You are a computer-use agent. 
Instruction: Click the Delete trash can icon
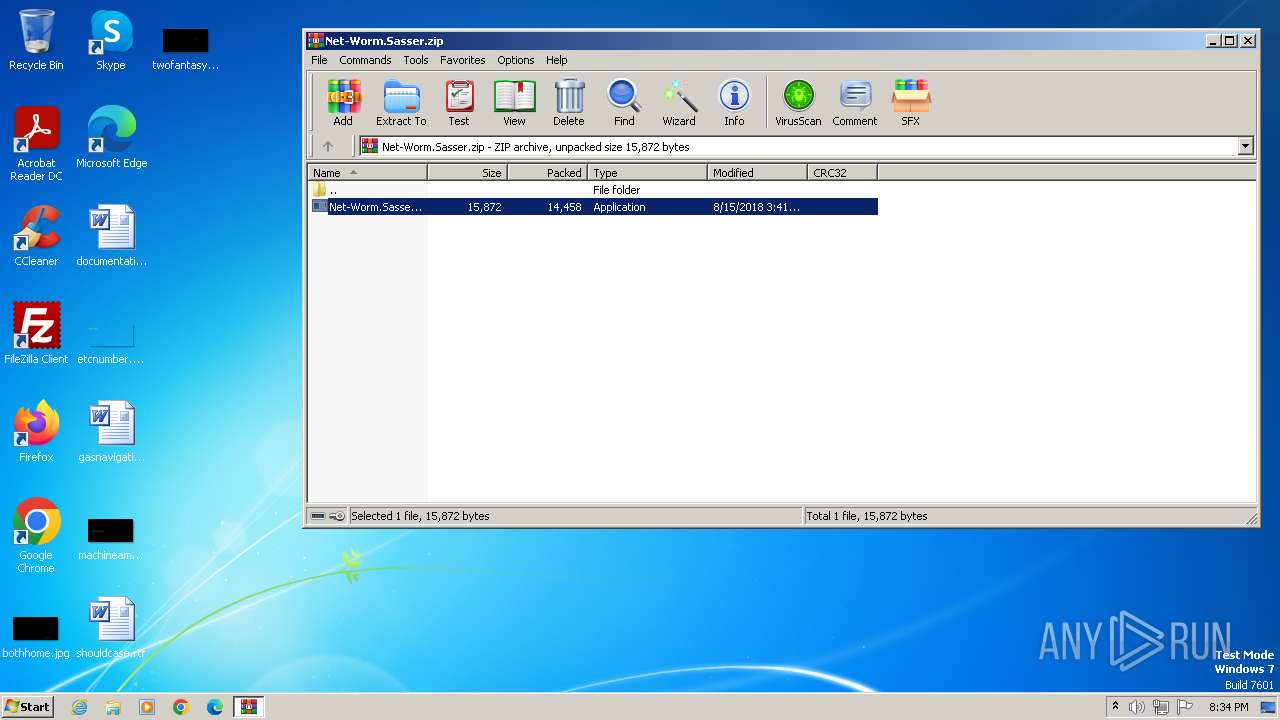pyautogui.click(x=569, y=103)
